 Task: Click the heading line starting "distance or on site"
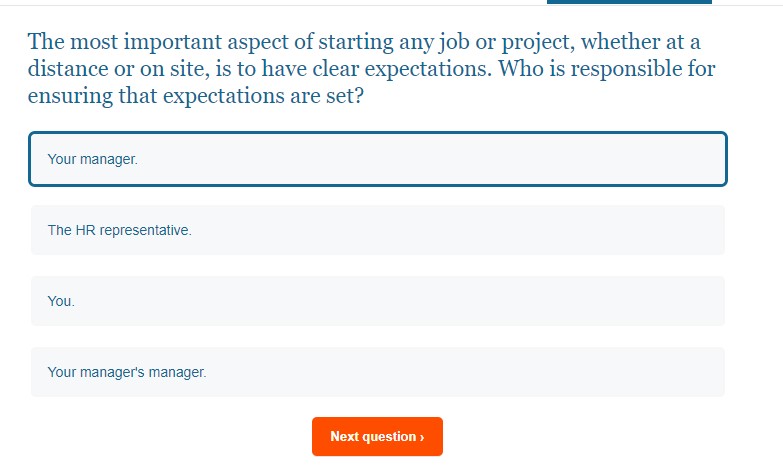click(x=372, y=68)
